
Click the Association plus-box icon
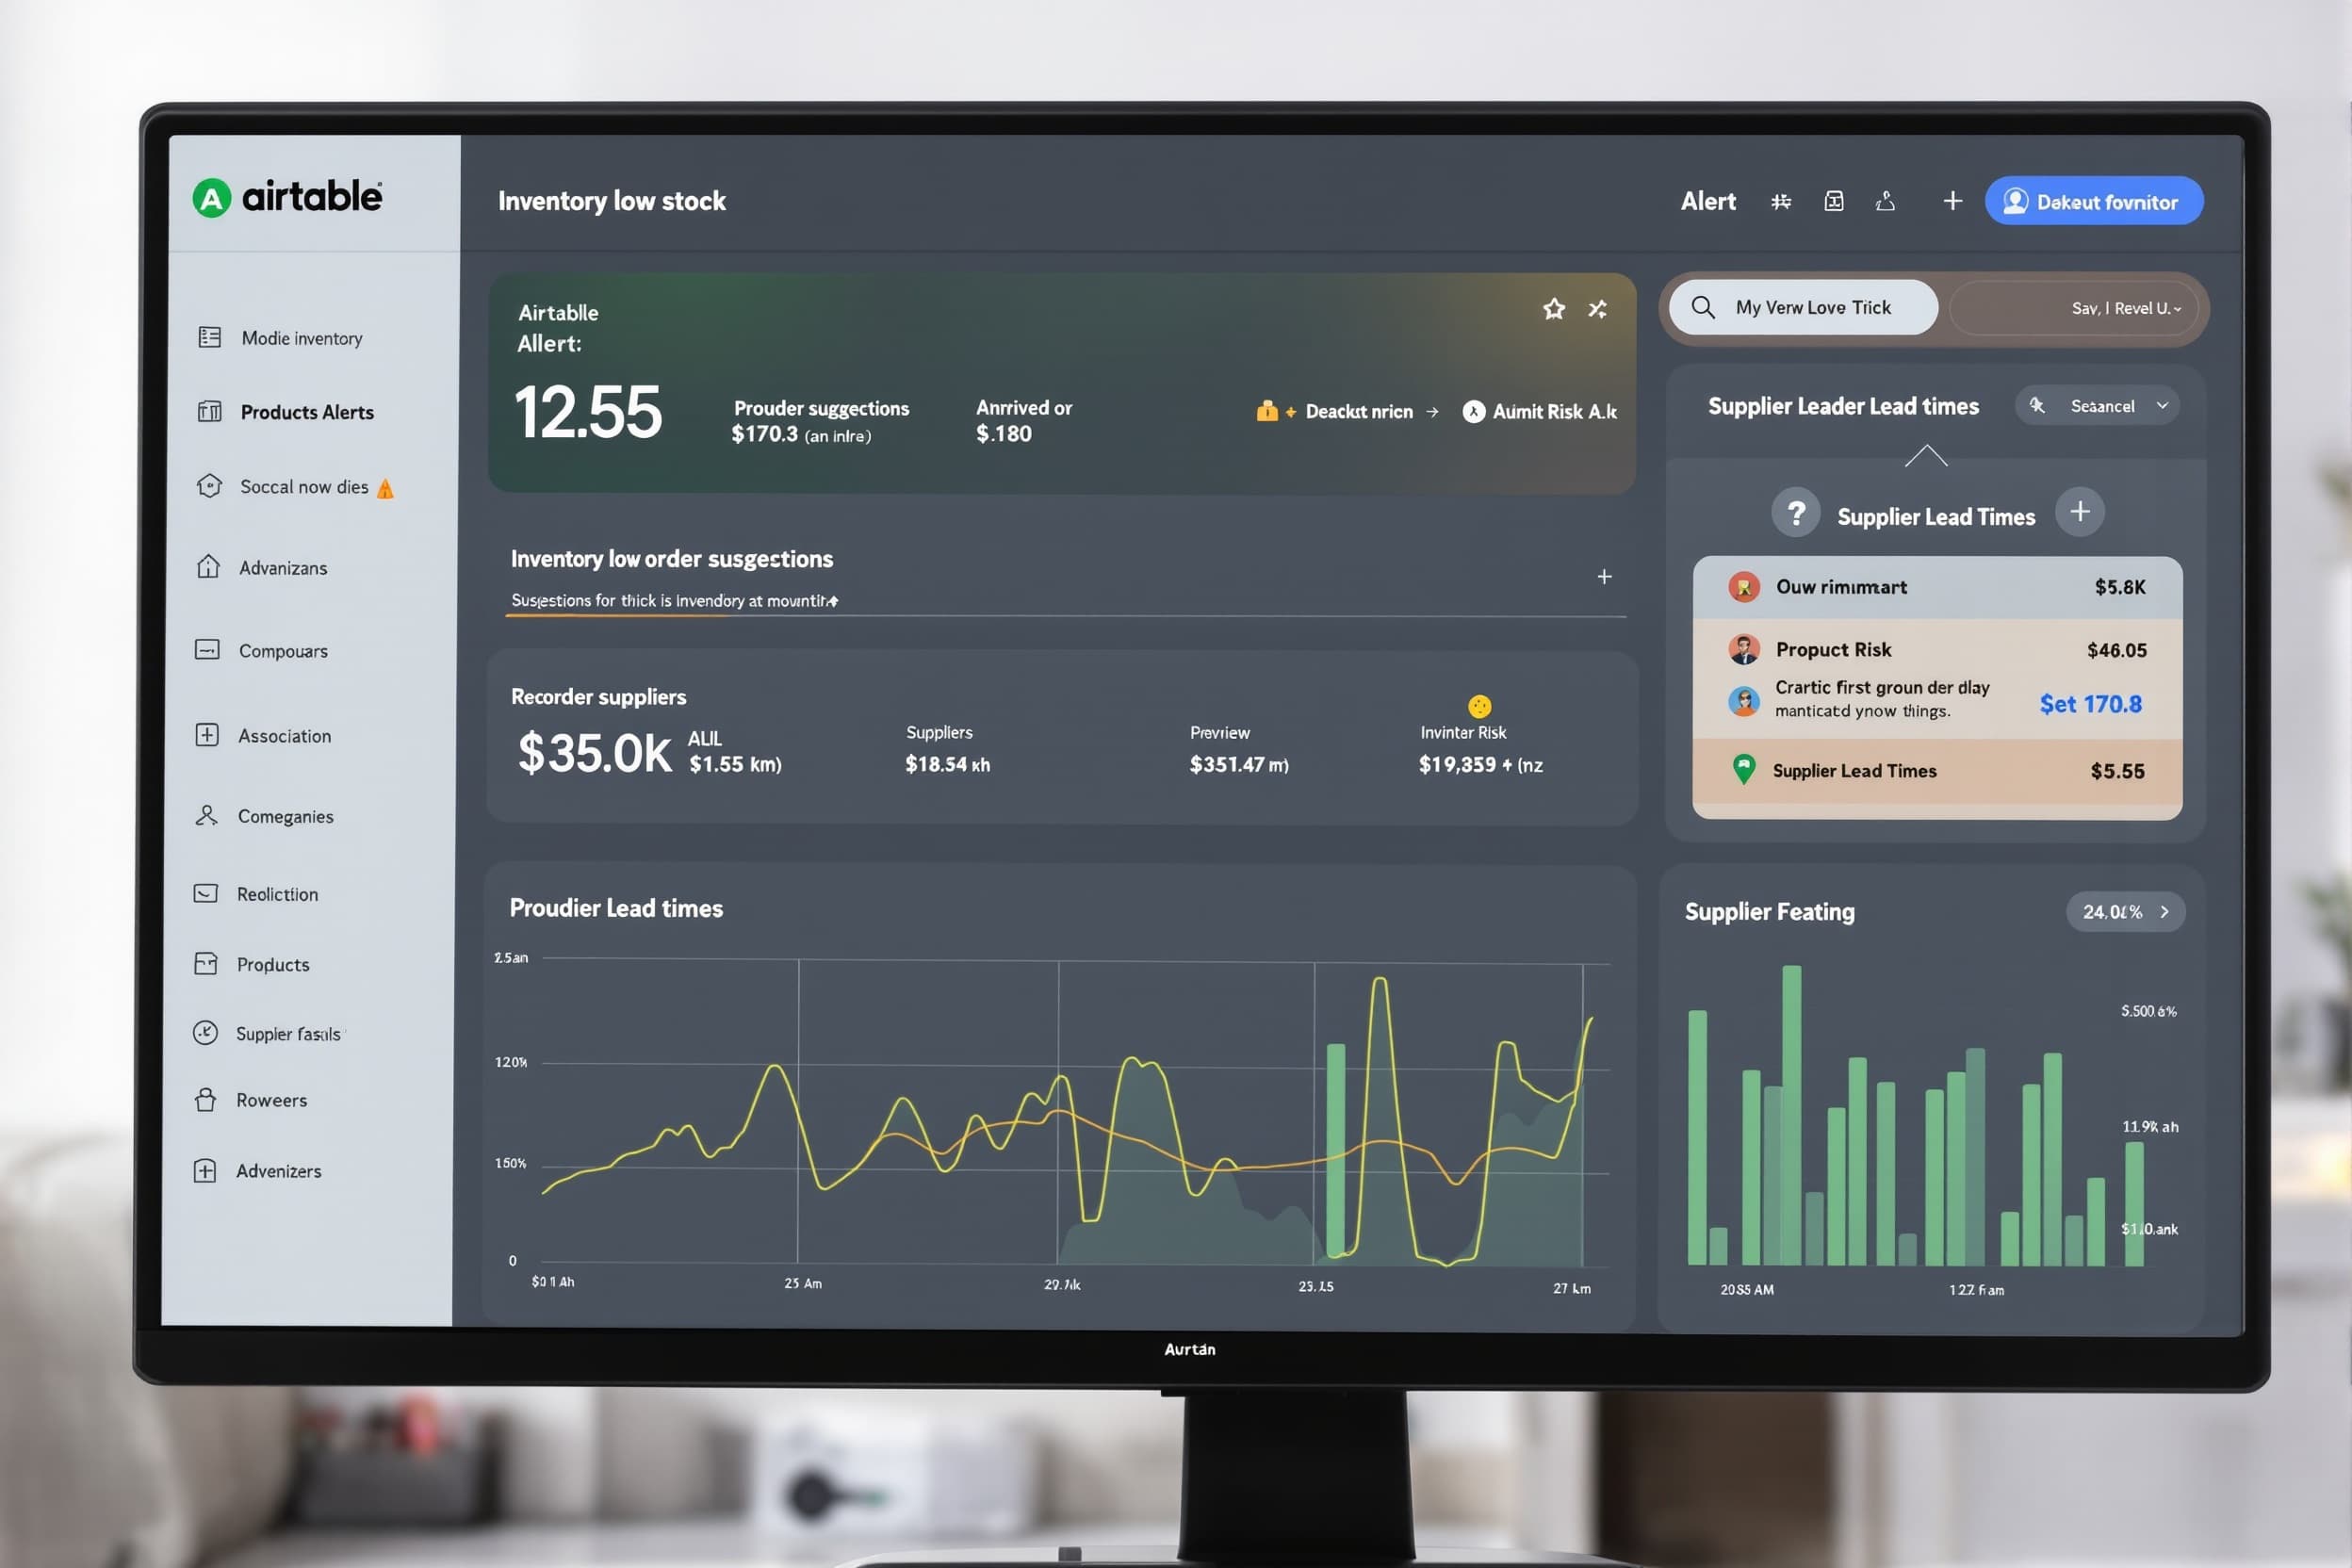[207, 735]
